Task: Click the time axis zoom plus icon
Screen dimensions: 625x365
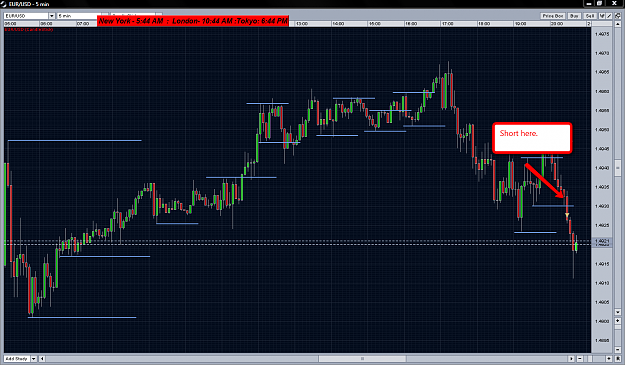Action: click(x=609, y=359)
